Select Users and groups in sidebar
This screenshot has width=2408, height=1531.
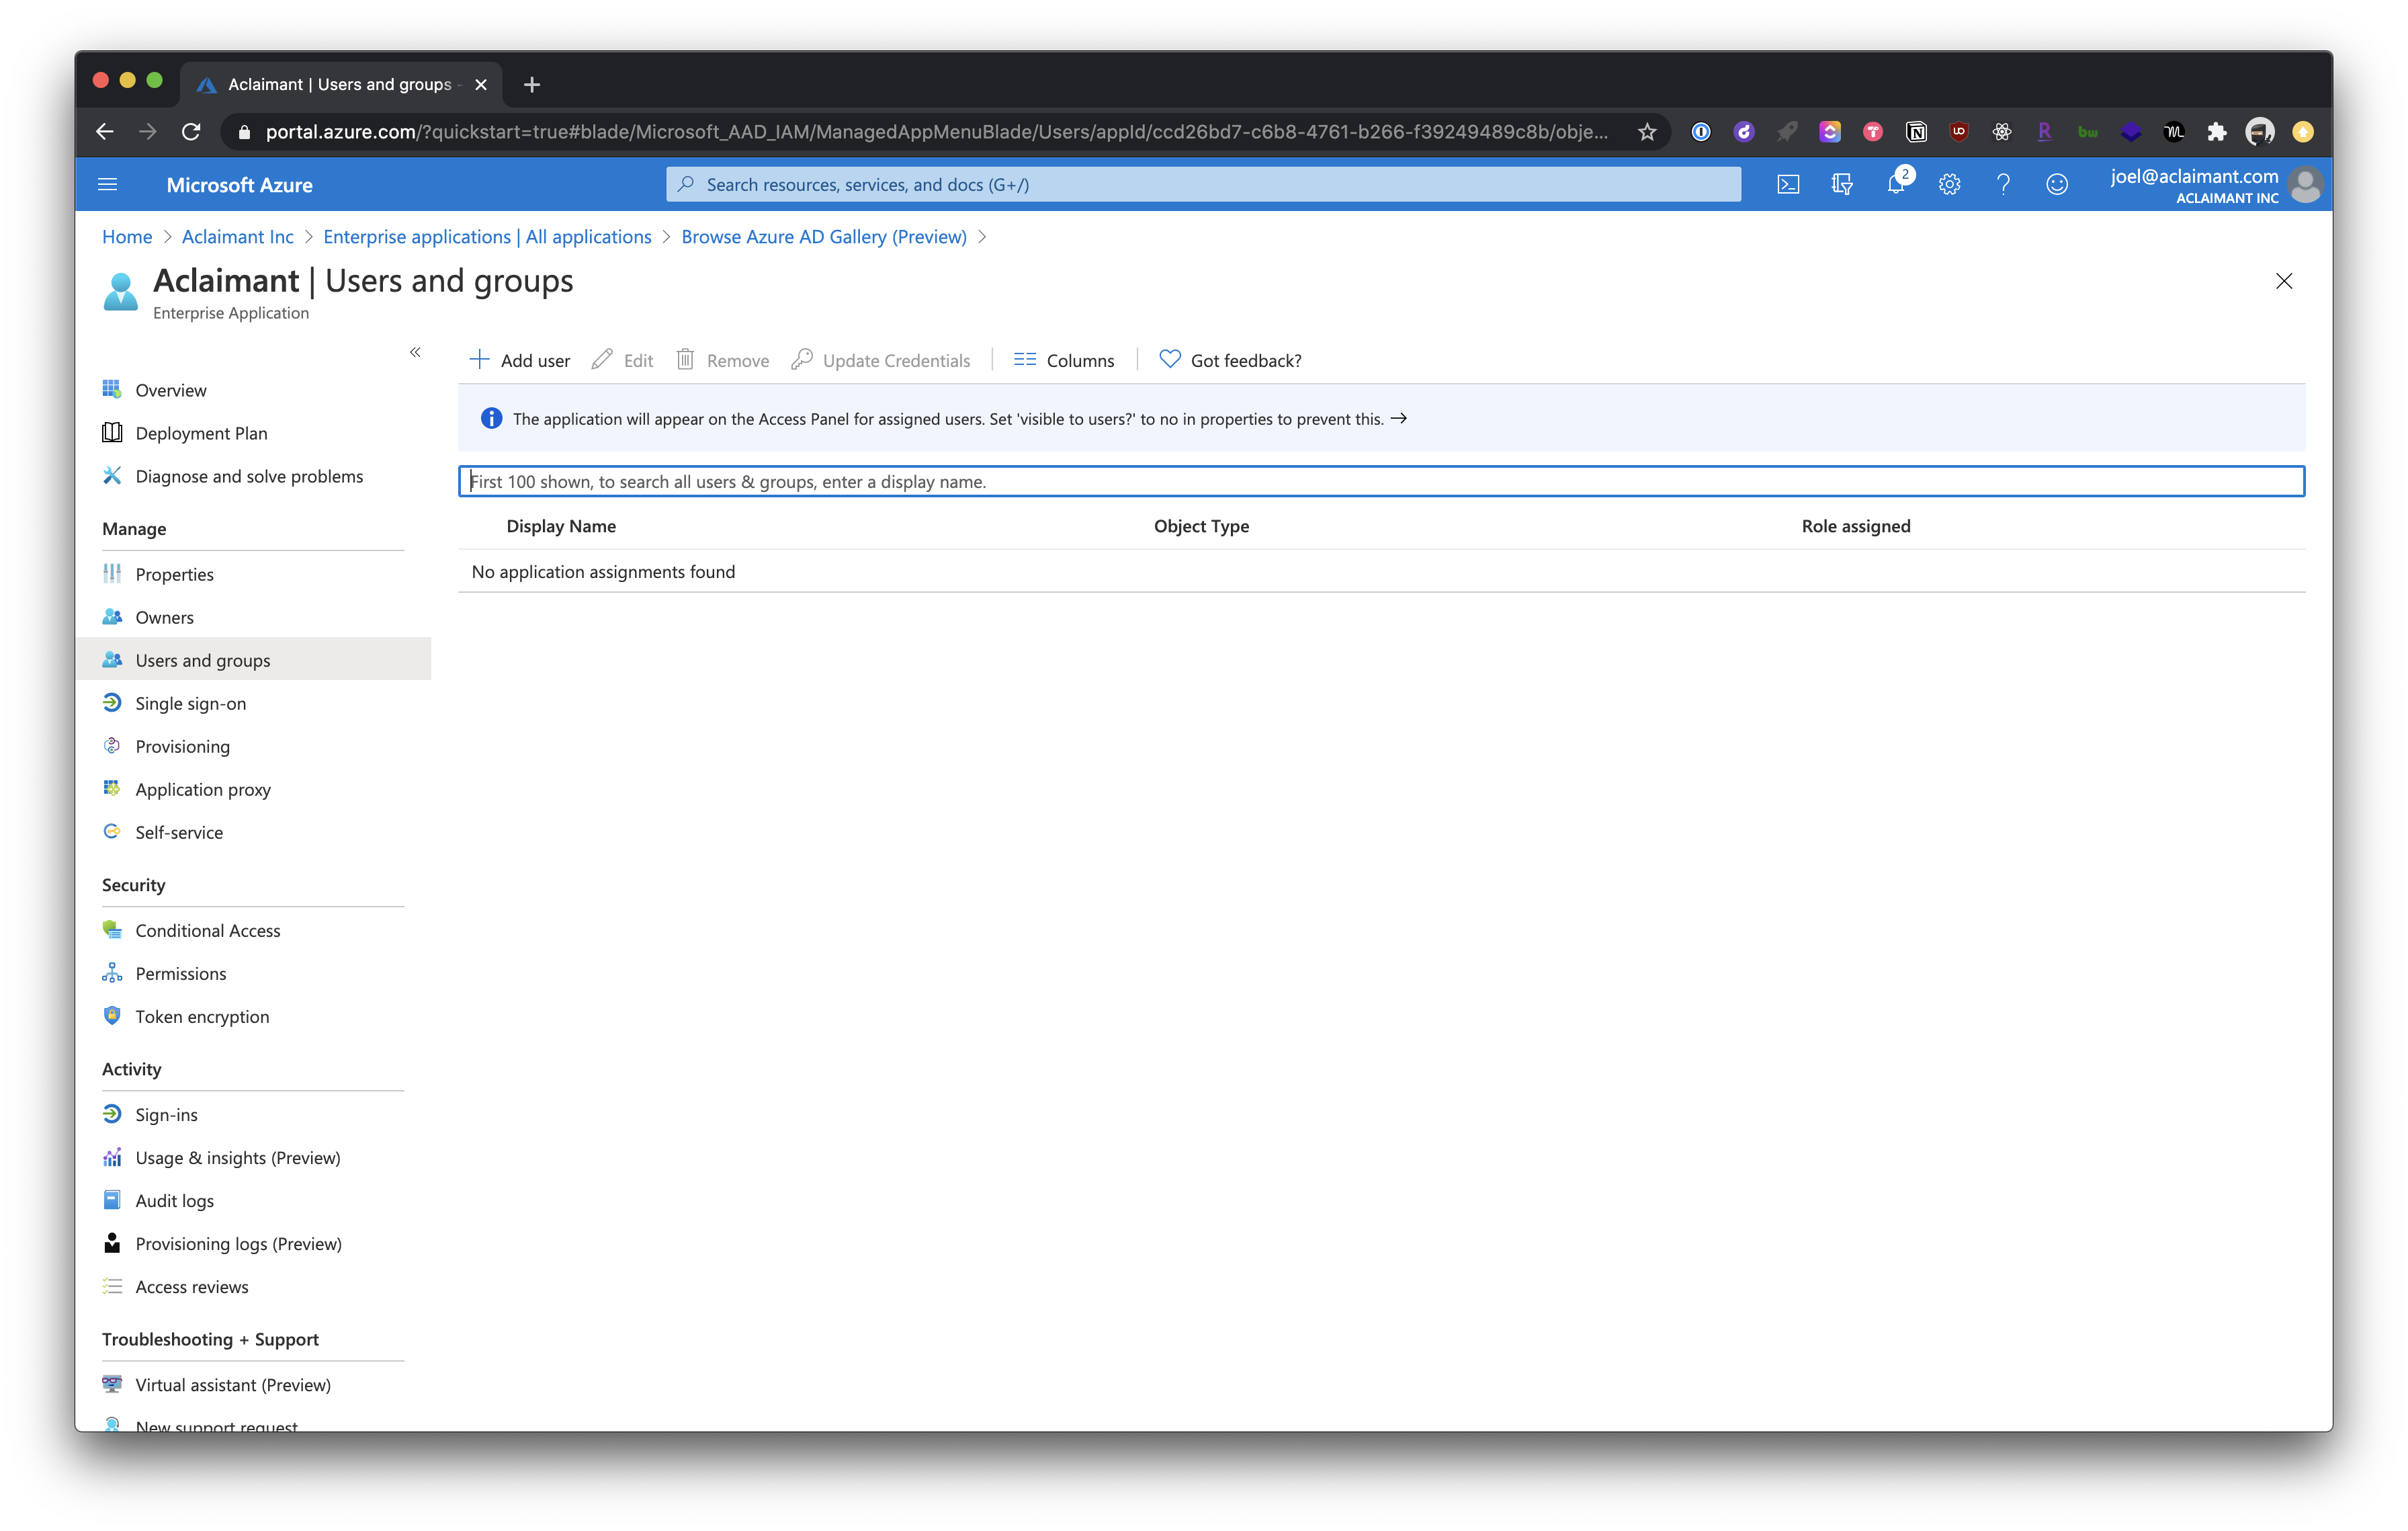(253, 660)
